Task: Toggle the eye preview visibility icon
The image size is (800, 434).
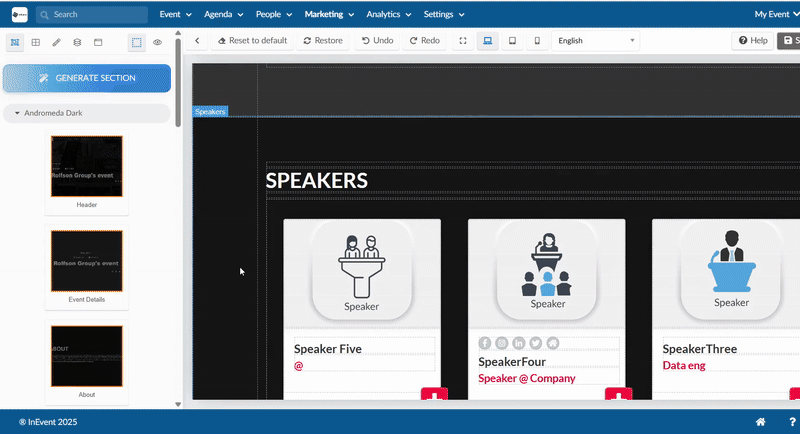Action: pyautogui.click(x=157, y=43)
